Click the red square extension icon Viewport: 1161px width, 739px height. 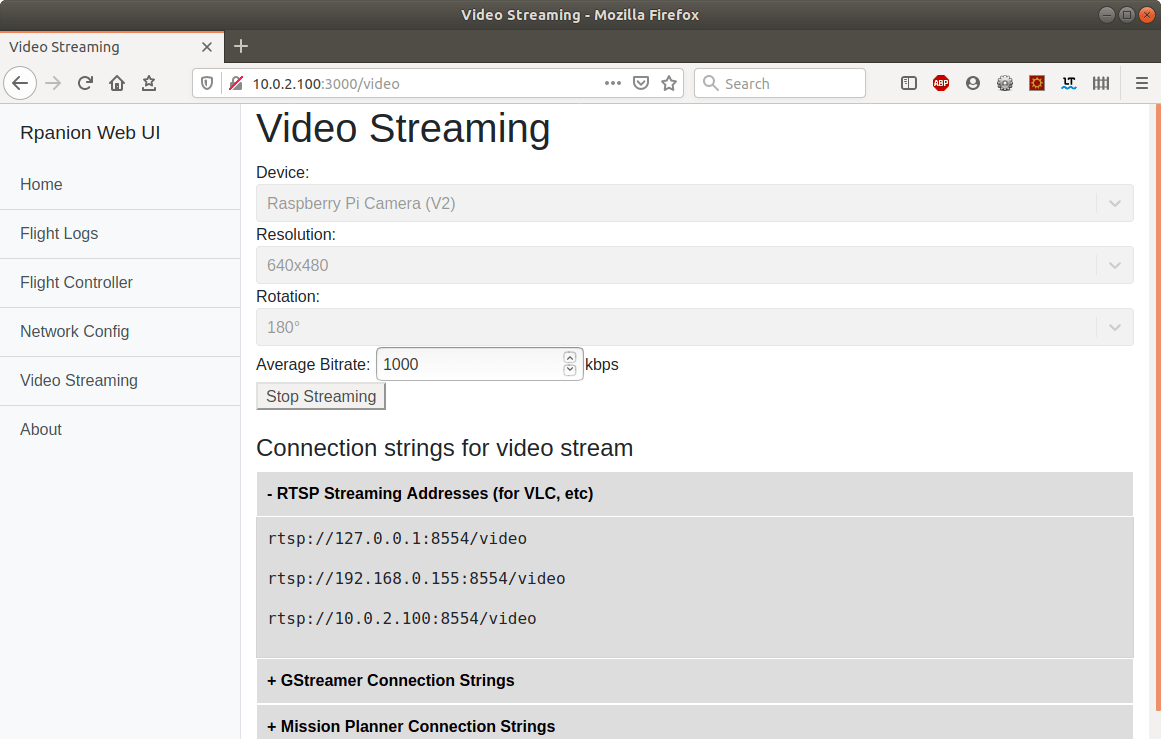[x=1037, y=83]
